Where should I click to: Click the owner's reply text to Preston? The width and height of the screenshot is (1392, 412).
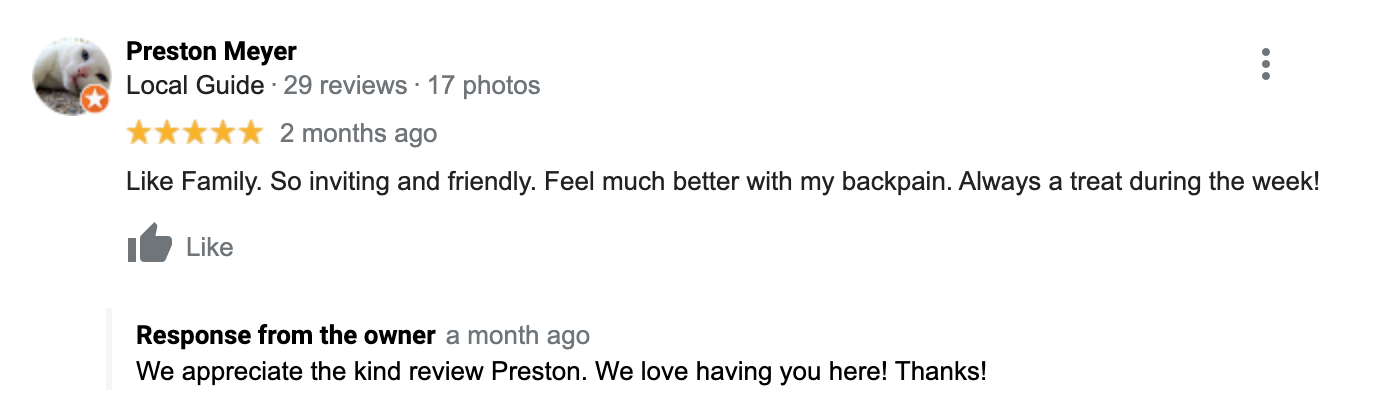561,372
